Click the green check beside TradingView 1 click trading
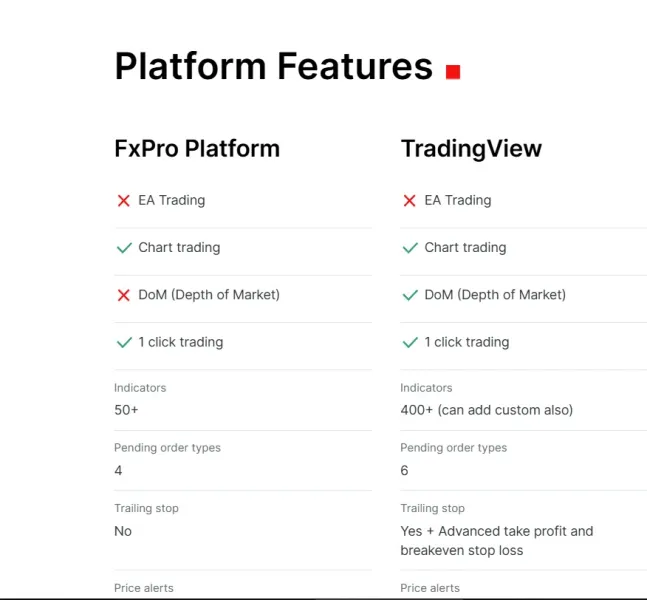The width and height of the screenshot is (647, 600). [x=410, y=342]
